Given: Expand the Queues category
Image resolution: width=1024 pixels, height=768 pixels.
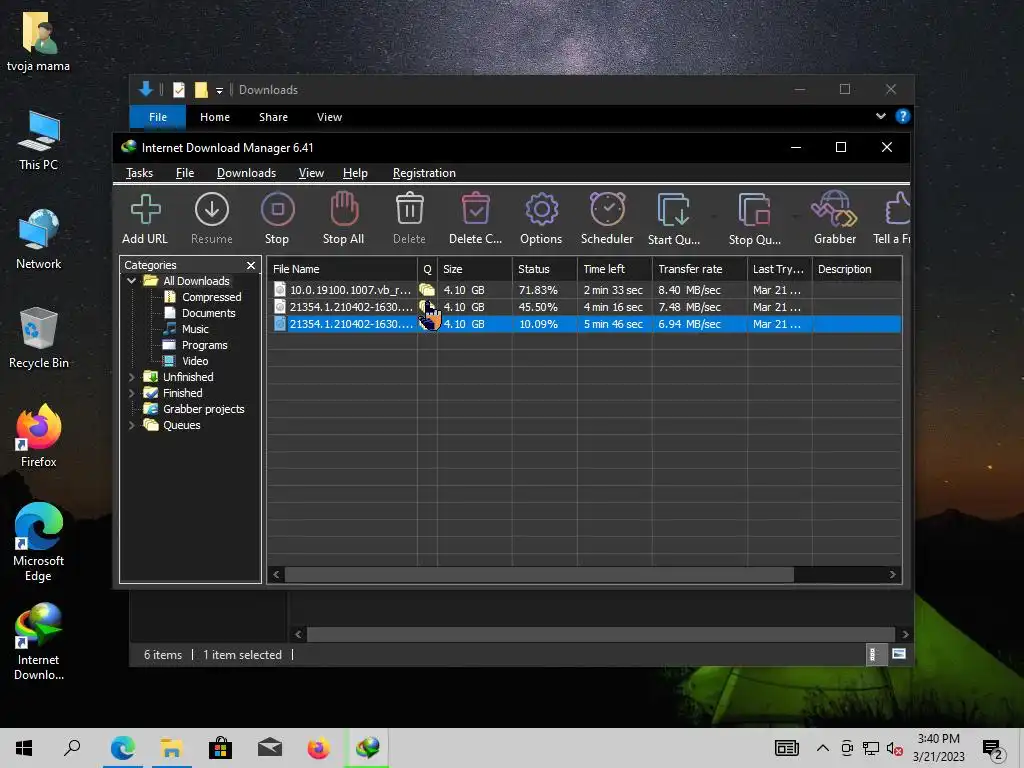Looking at the screenshot, I should pos(131,425).
